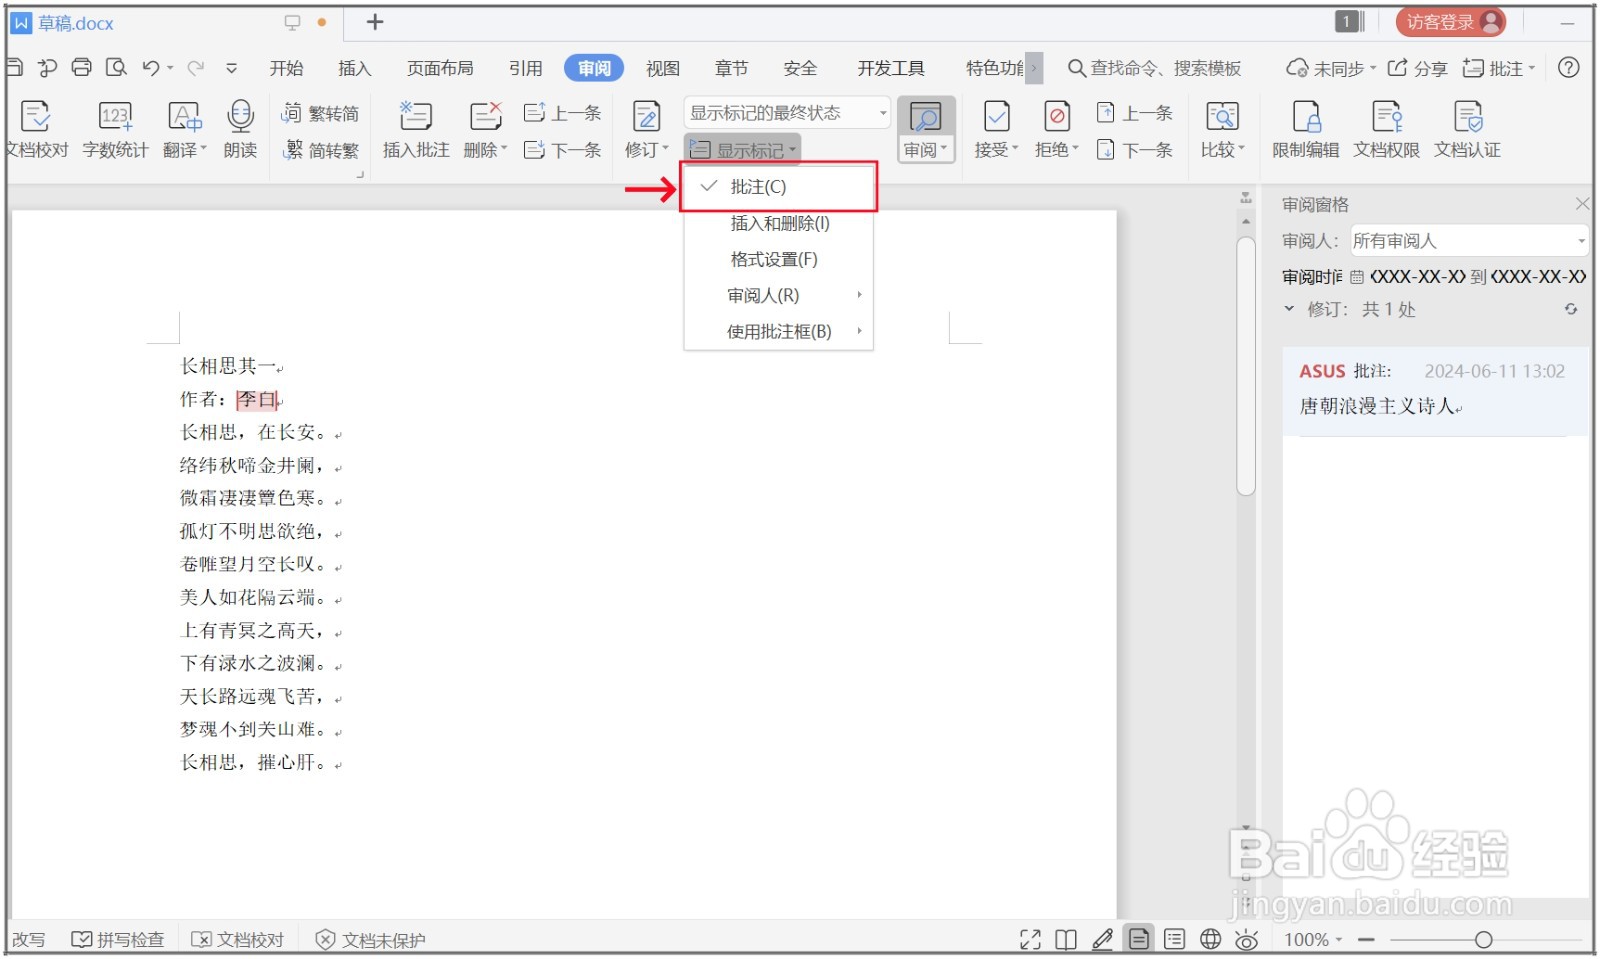Viewport: 1600px width, 959px height.
Task: Click the 删除 comment icon
Action: [x=486, y=118]
